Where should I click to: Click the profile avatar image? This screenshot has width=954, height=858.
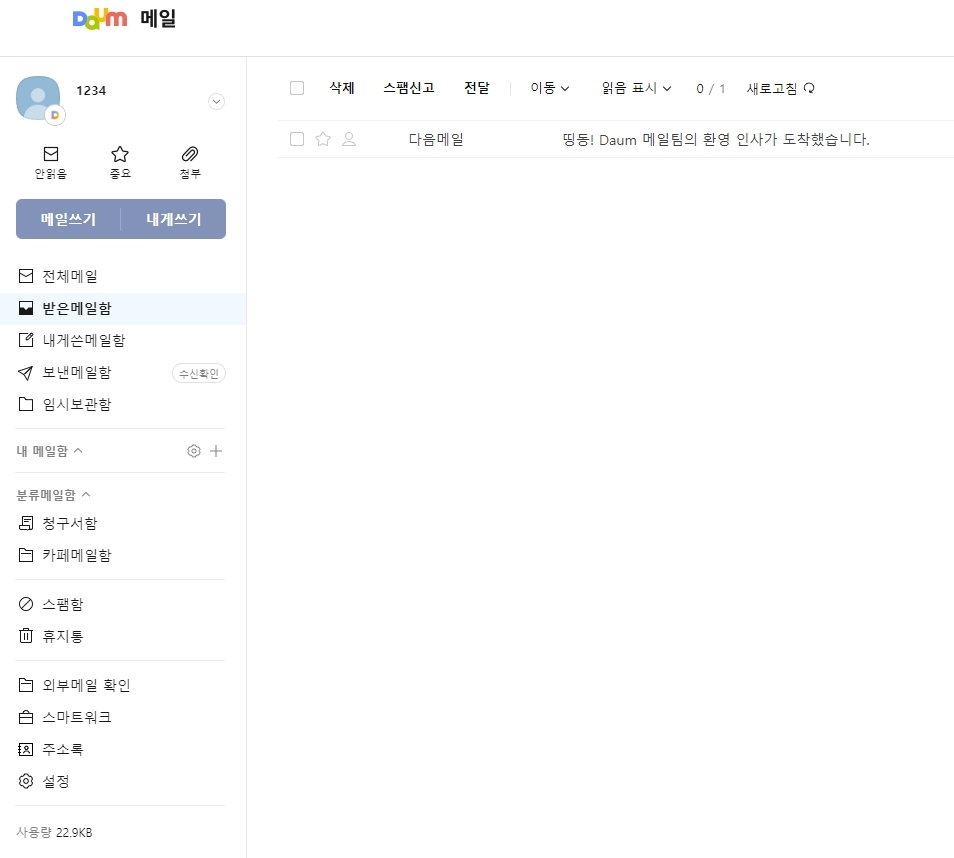(39, 99)
